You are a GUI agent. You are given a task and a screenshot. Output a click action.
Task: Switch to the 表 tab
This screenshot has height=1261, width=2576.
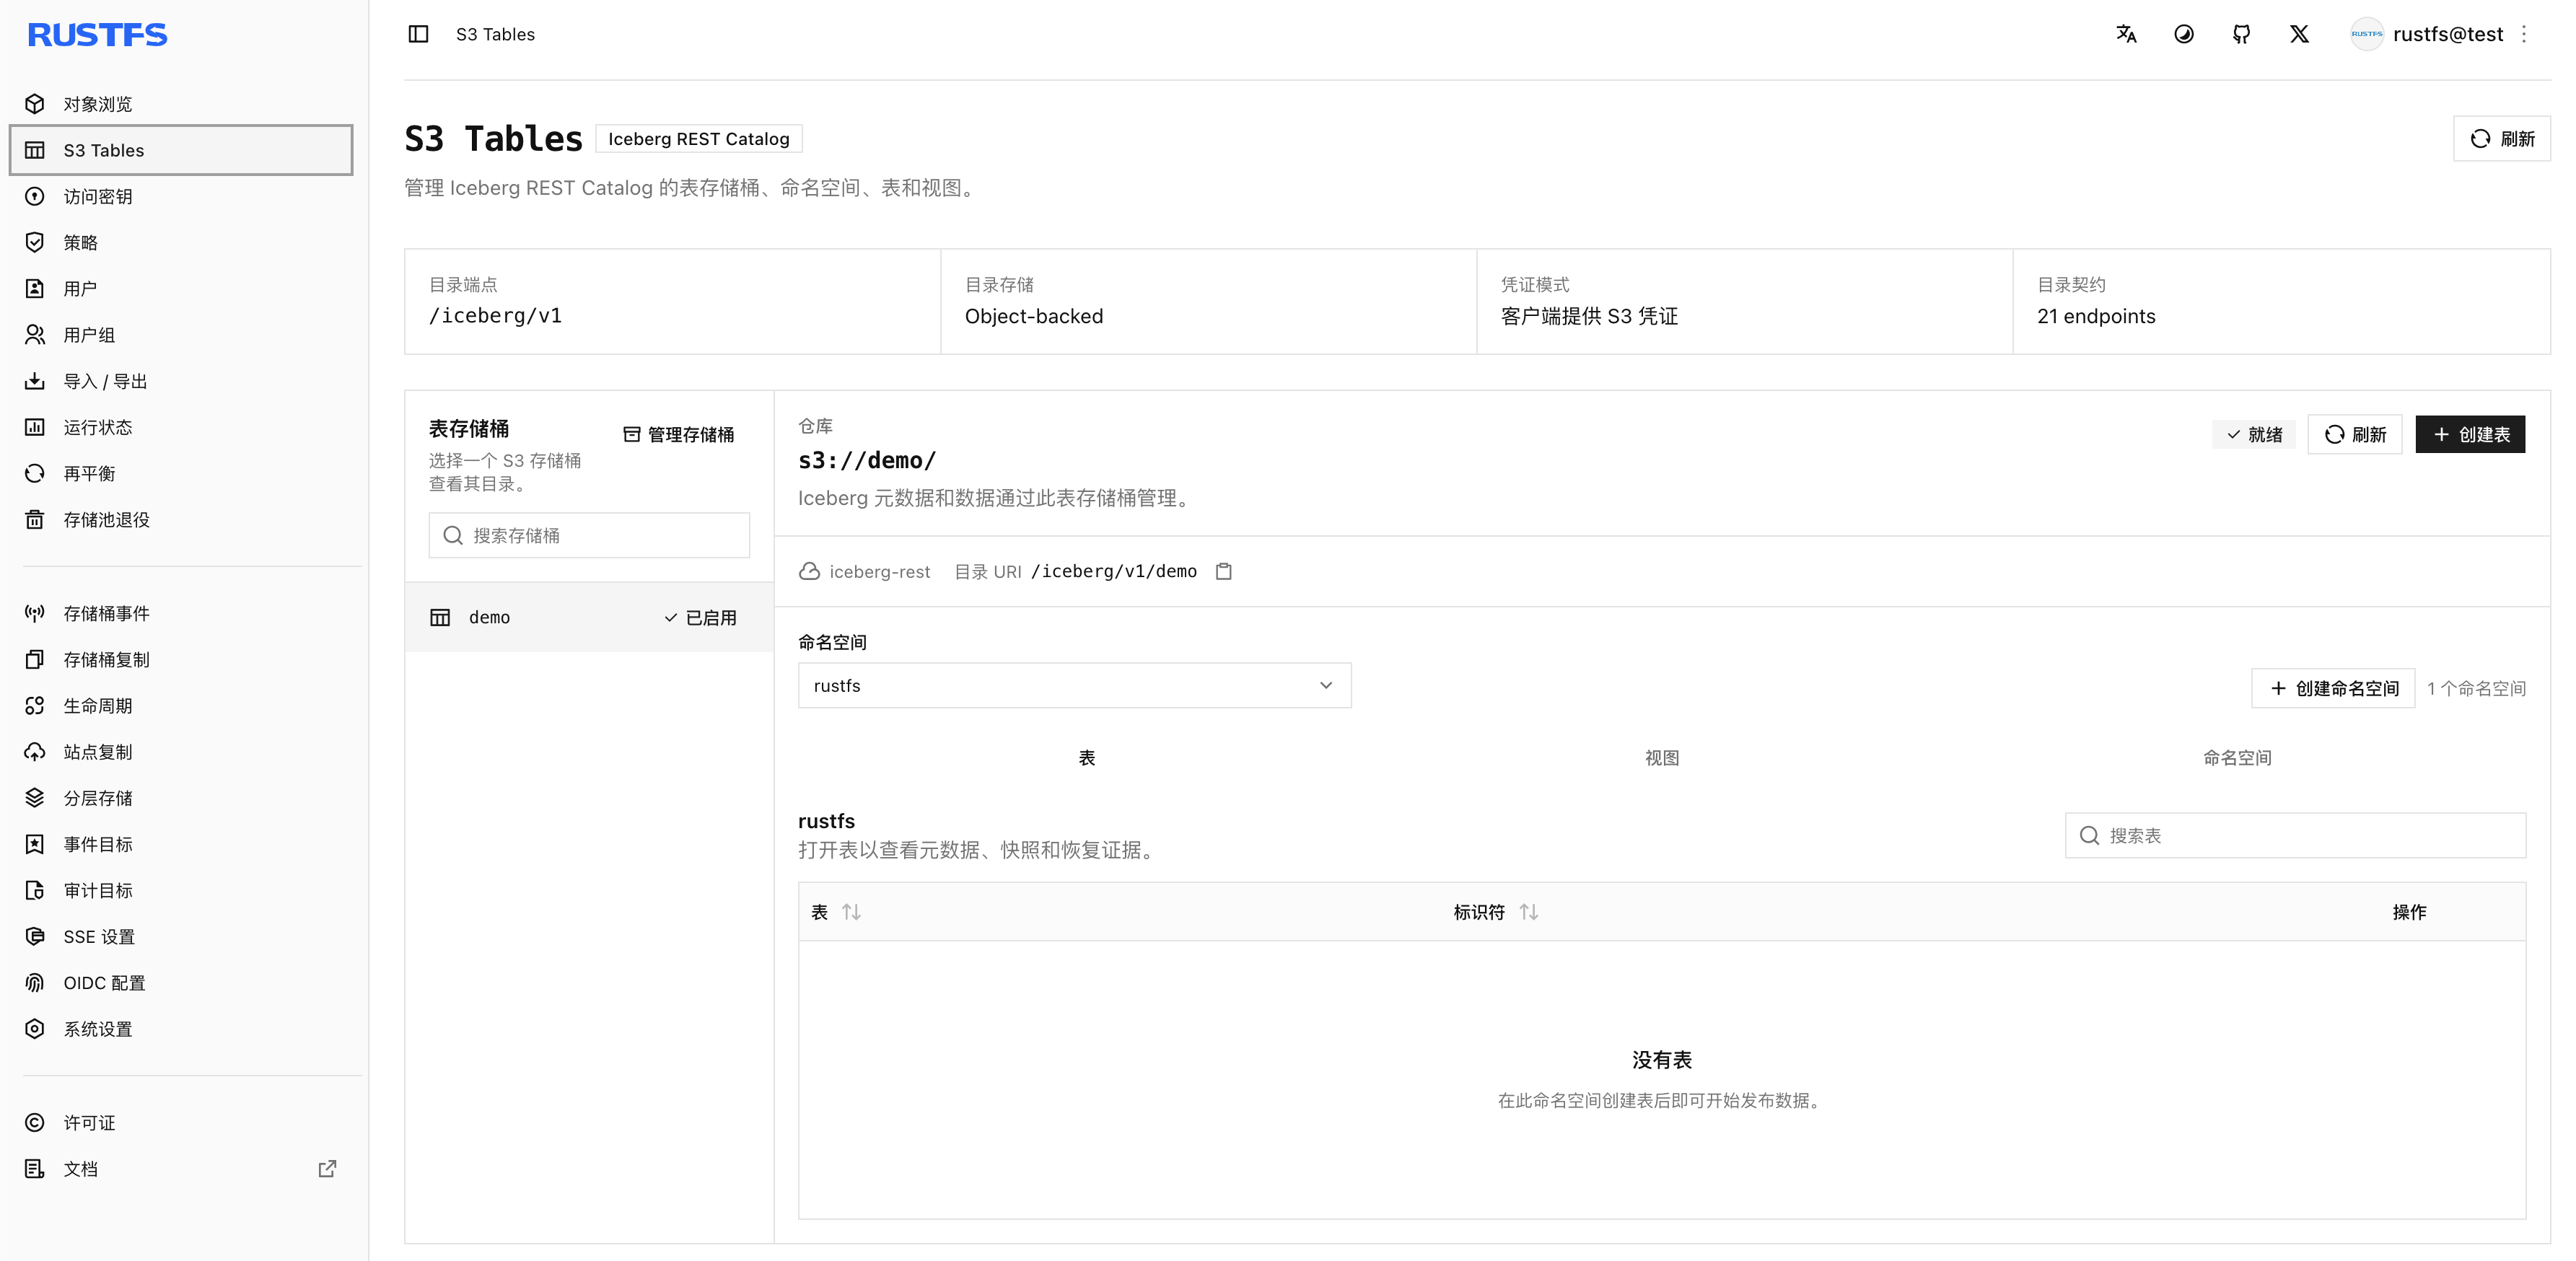(1087, 758)
